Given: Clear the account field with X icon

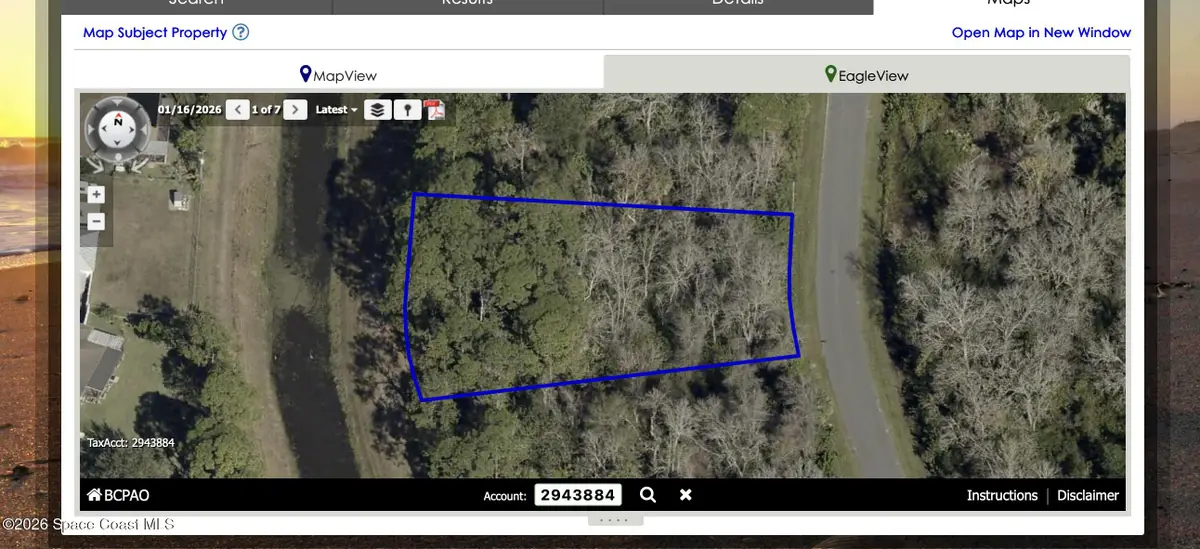Looking at the screenshot, I should pyautogui.click(x=685, y=495).
